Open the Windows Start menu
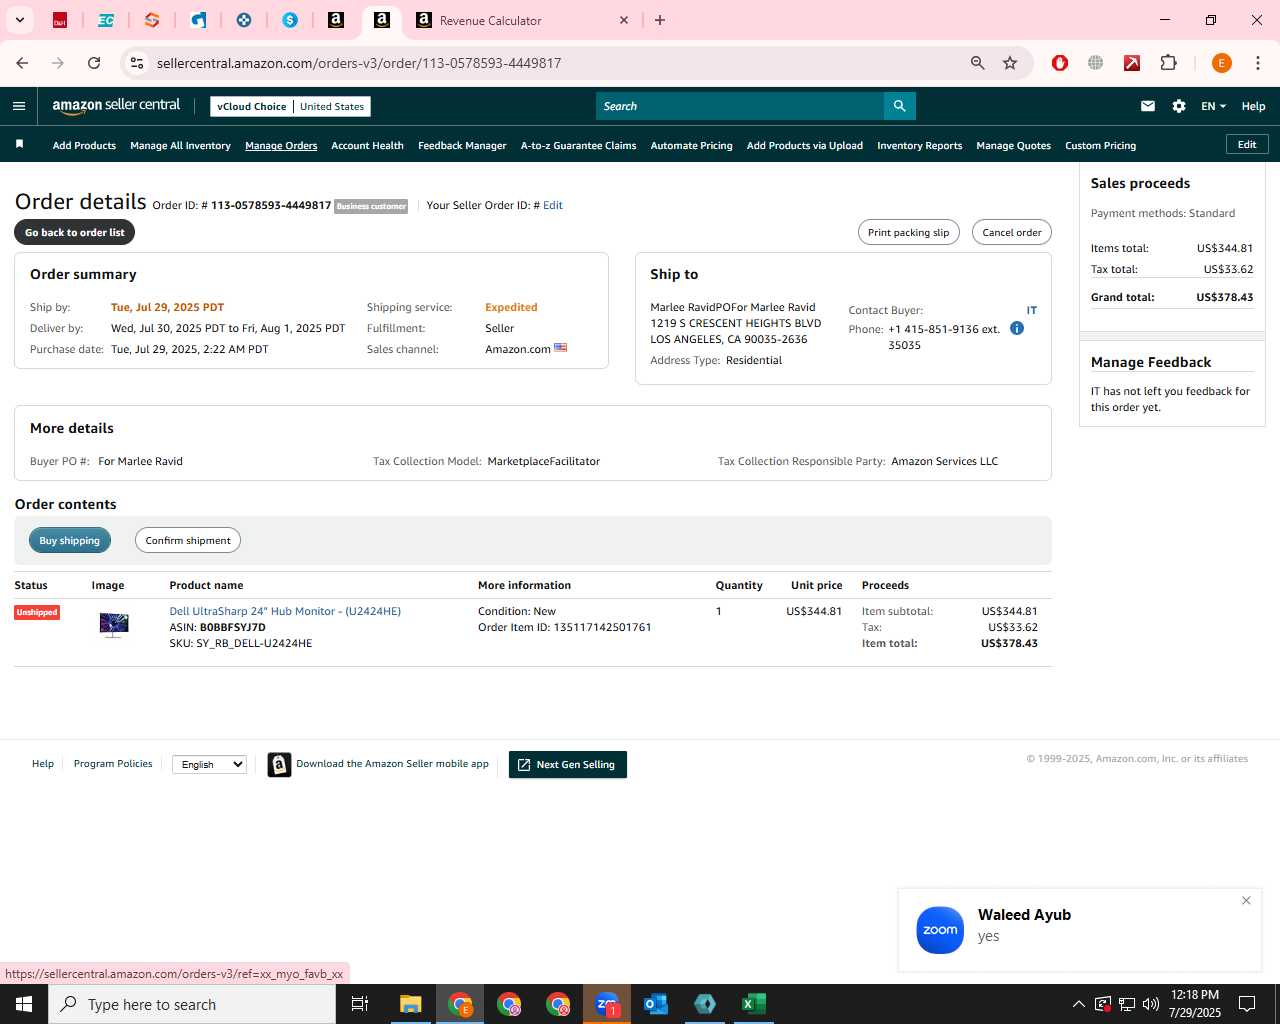 24,1004
